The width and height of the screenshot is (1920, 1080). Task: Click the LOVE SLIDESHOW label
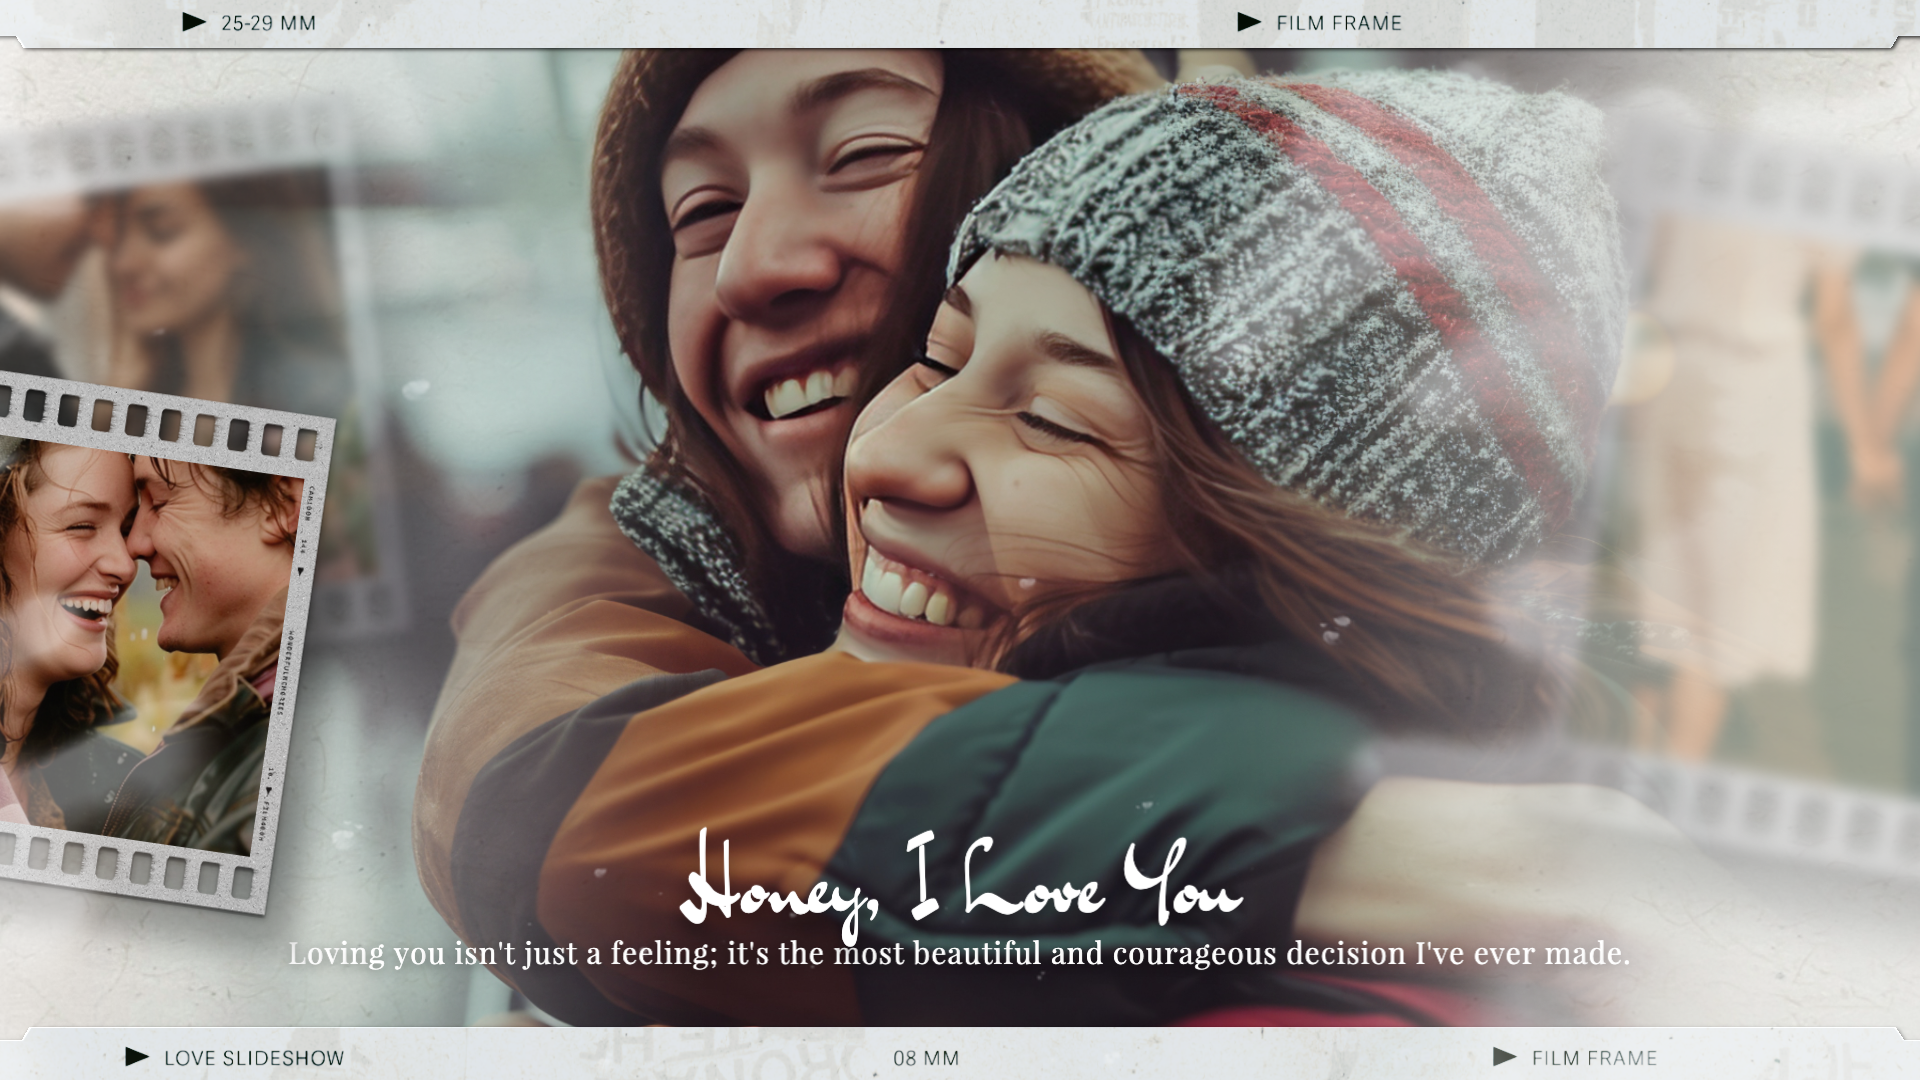tap(254, 1058)
